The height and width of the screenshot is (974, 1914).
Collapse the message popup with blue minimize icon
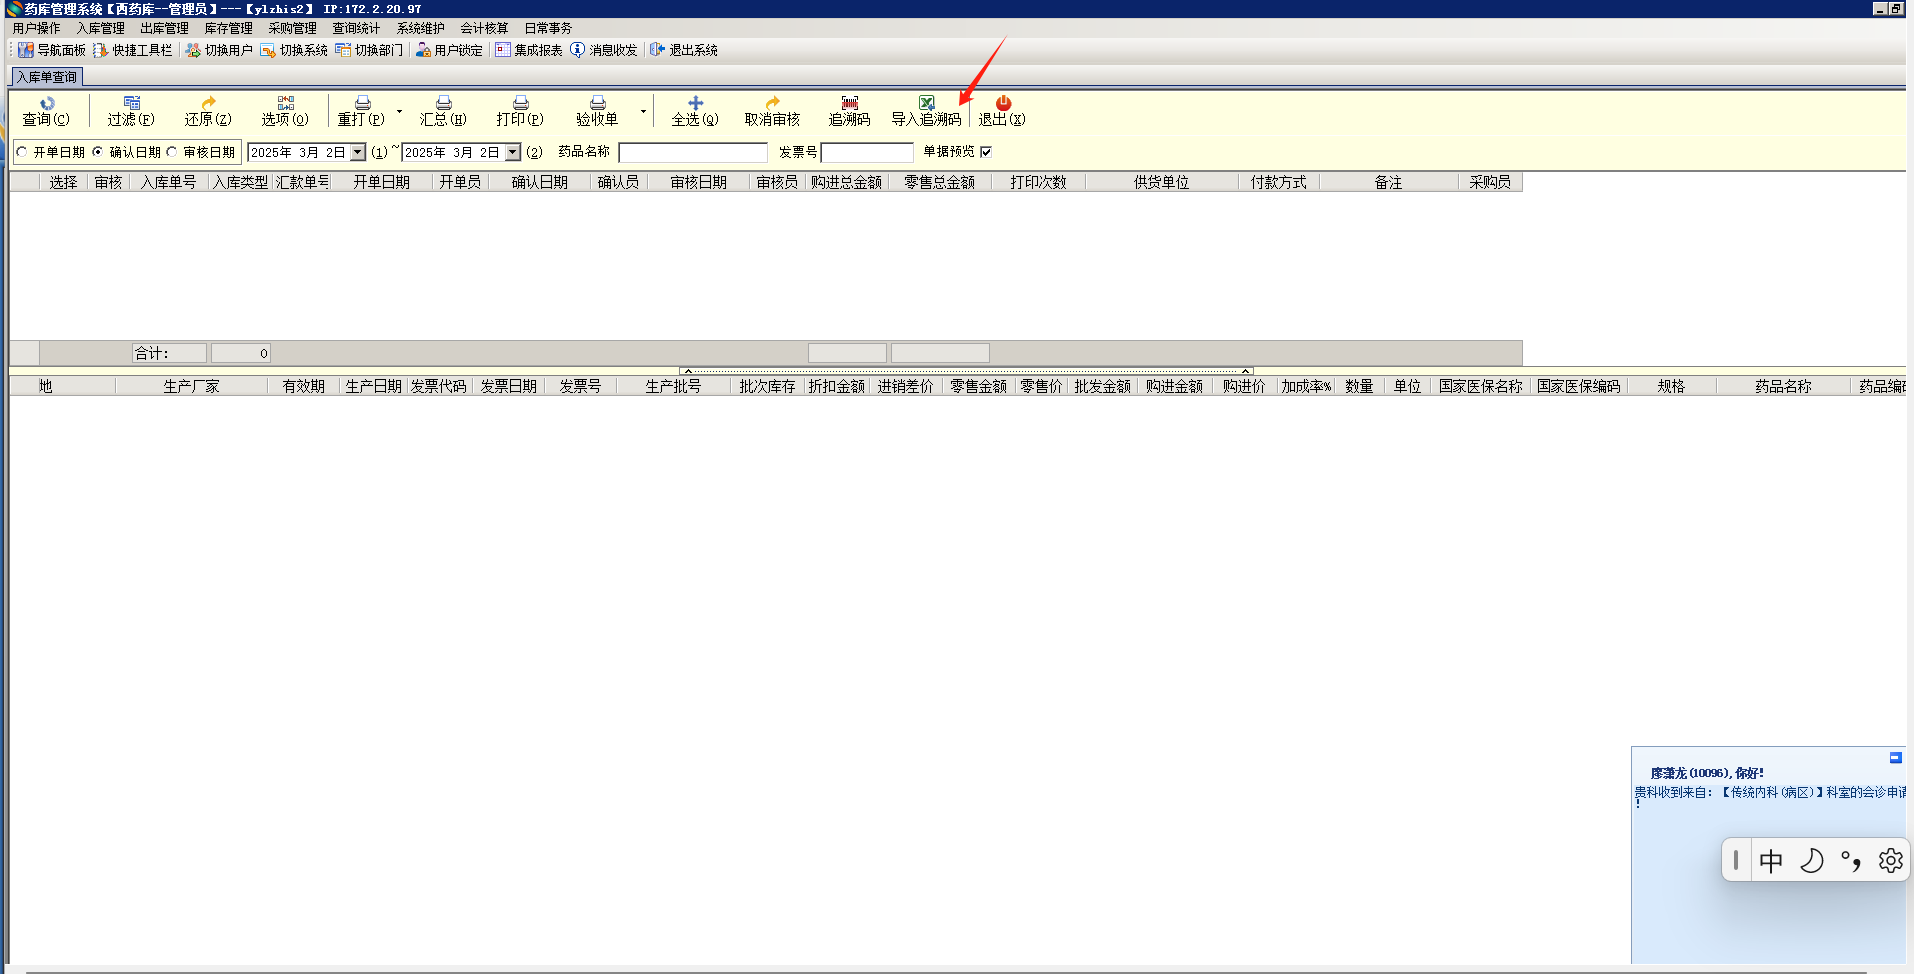tap(1895, 758)
